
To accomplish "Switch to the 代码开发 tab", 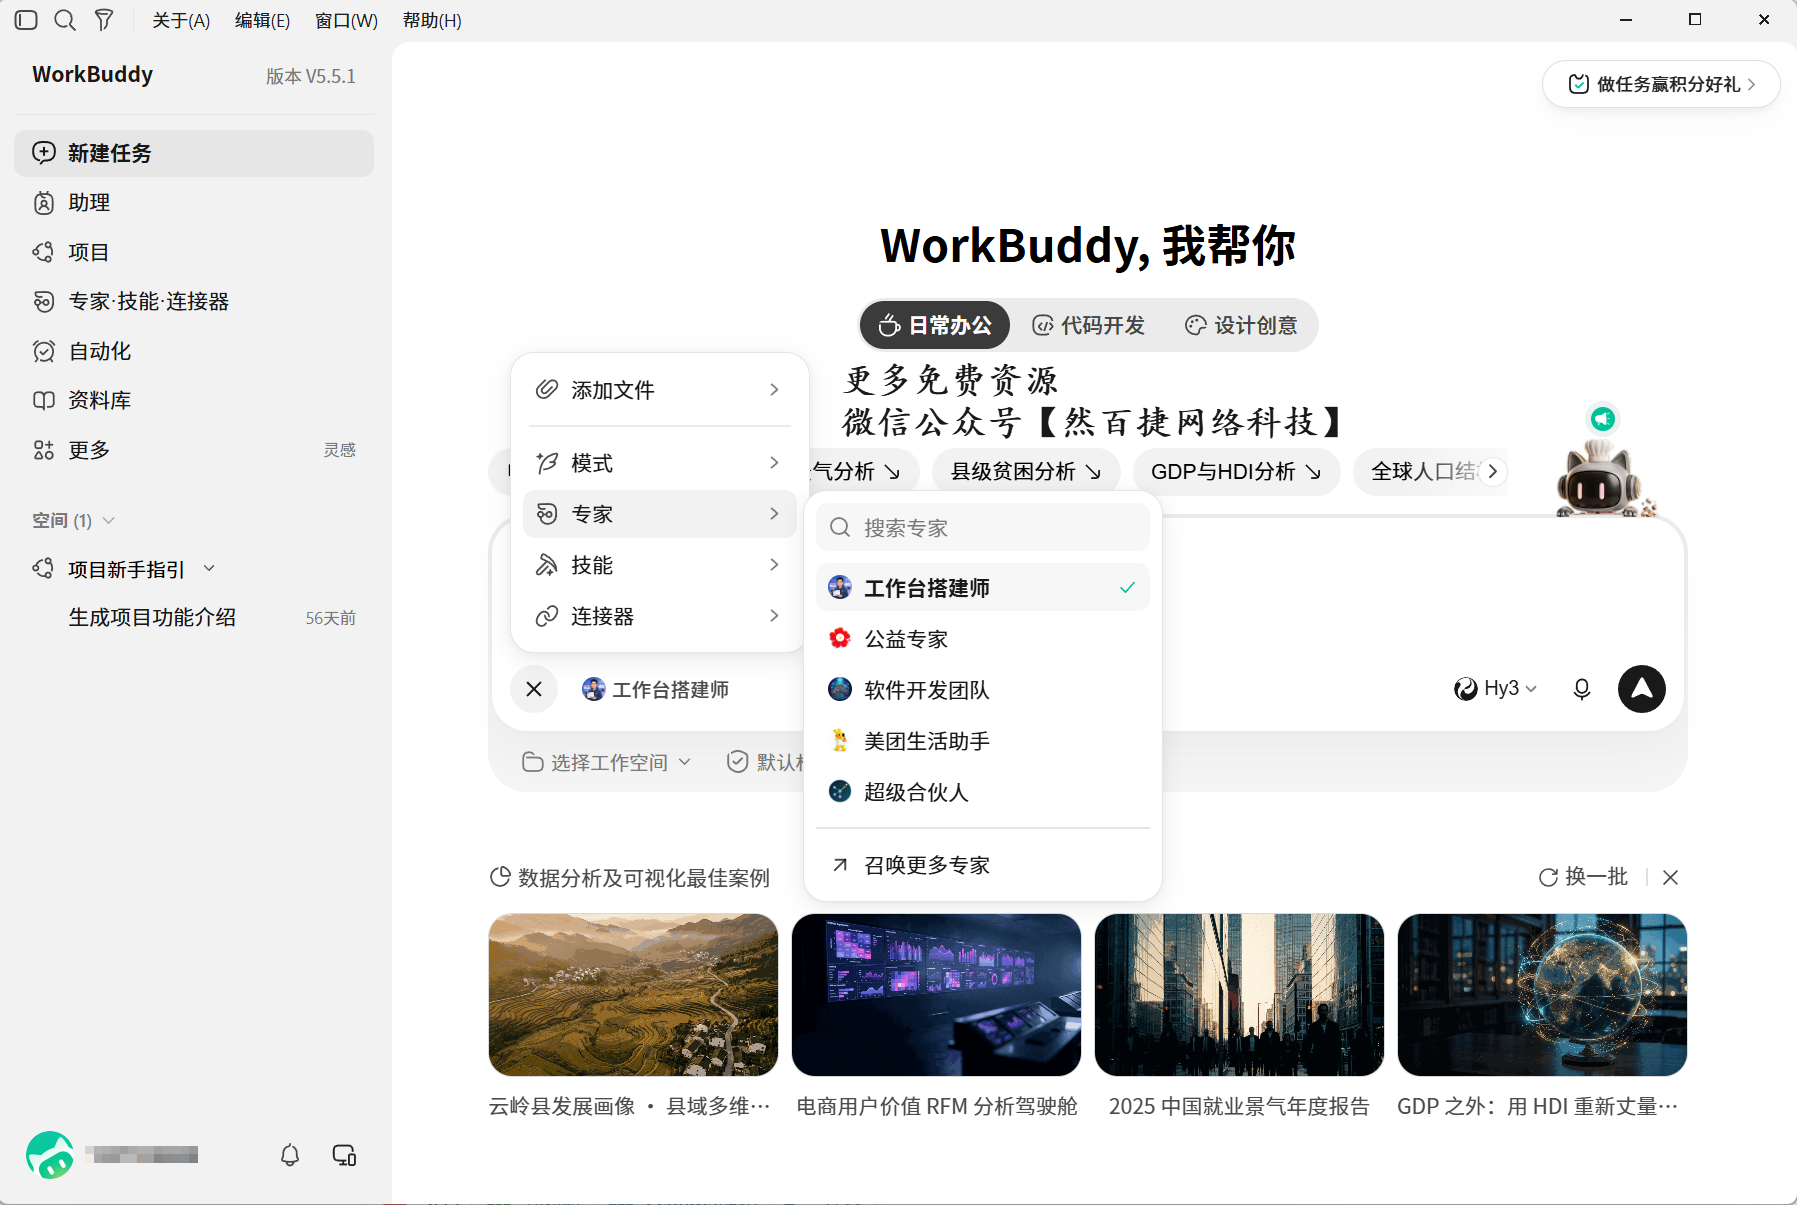I will click(1089, 325).
